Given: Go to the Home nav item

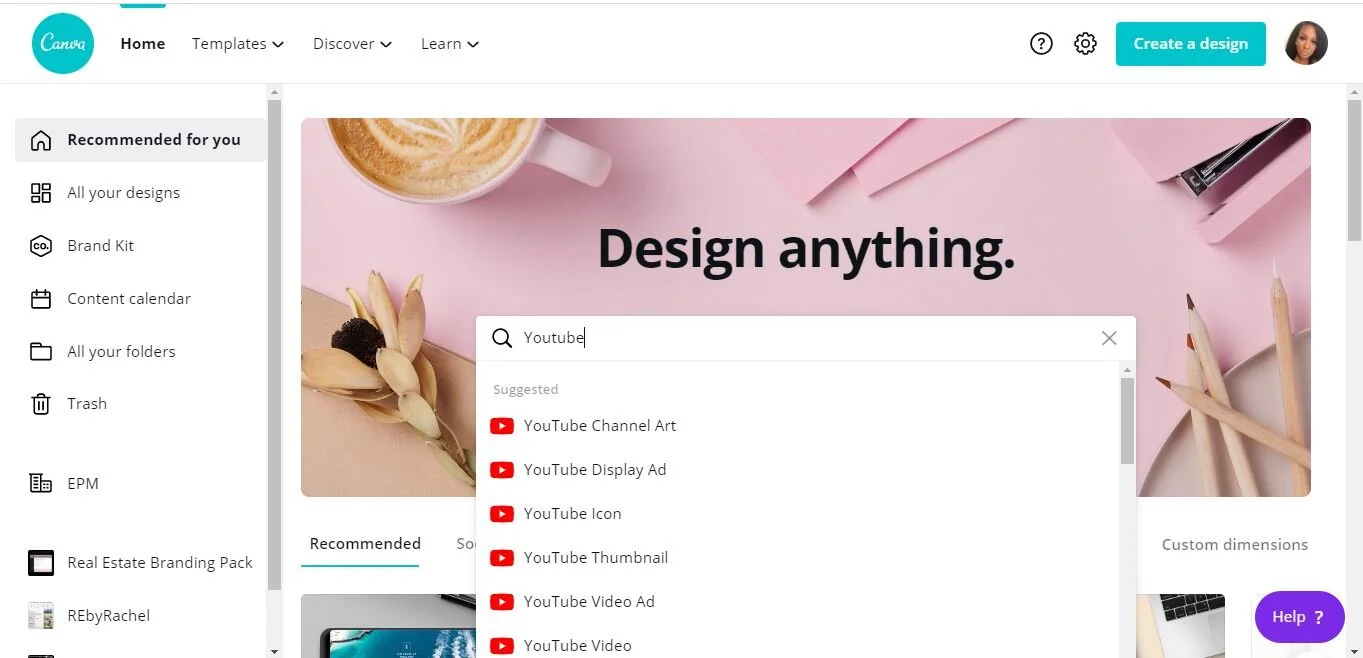Looking at the screenshot, I should click(x=143, y=44).
